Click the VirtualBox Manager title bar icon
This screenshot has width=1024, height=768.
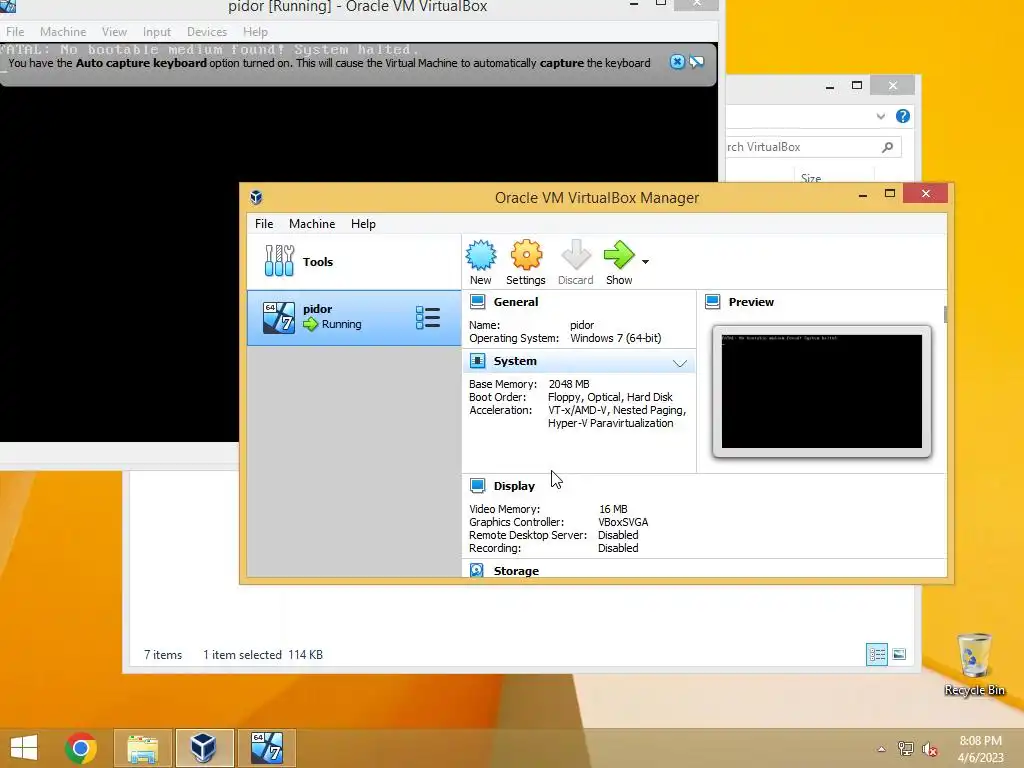coord(257,197)
